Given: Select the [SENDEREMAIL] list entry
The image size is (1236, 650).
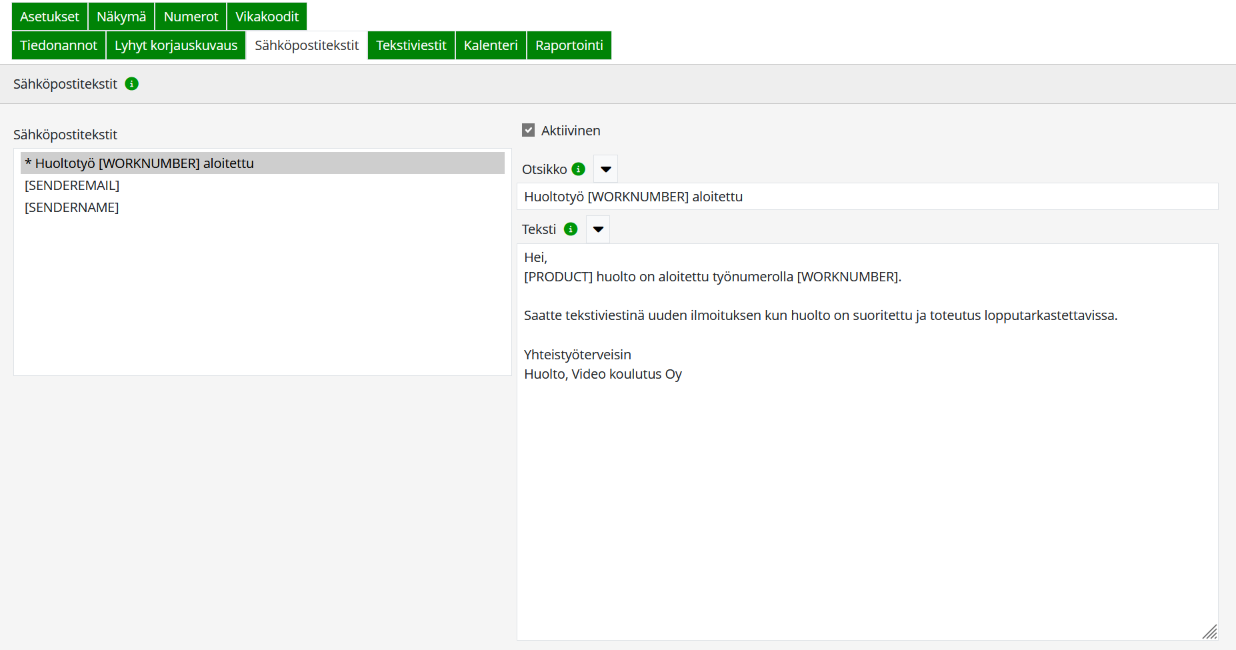Looking at the screenshot, I should [x=72, y=185].
